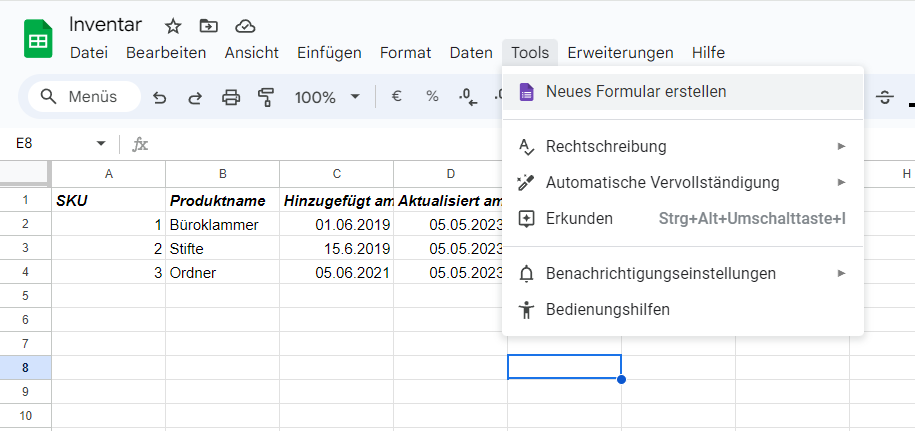Select cell B2 containing Büroklammer
This screenshot has width=915, height=431.
click(222, 225)
